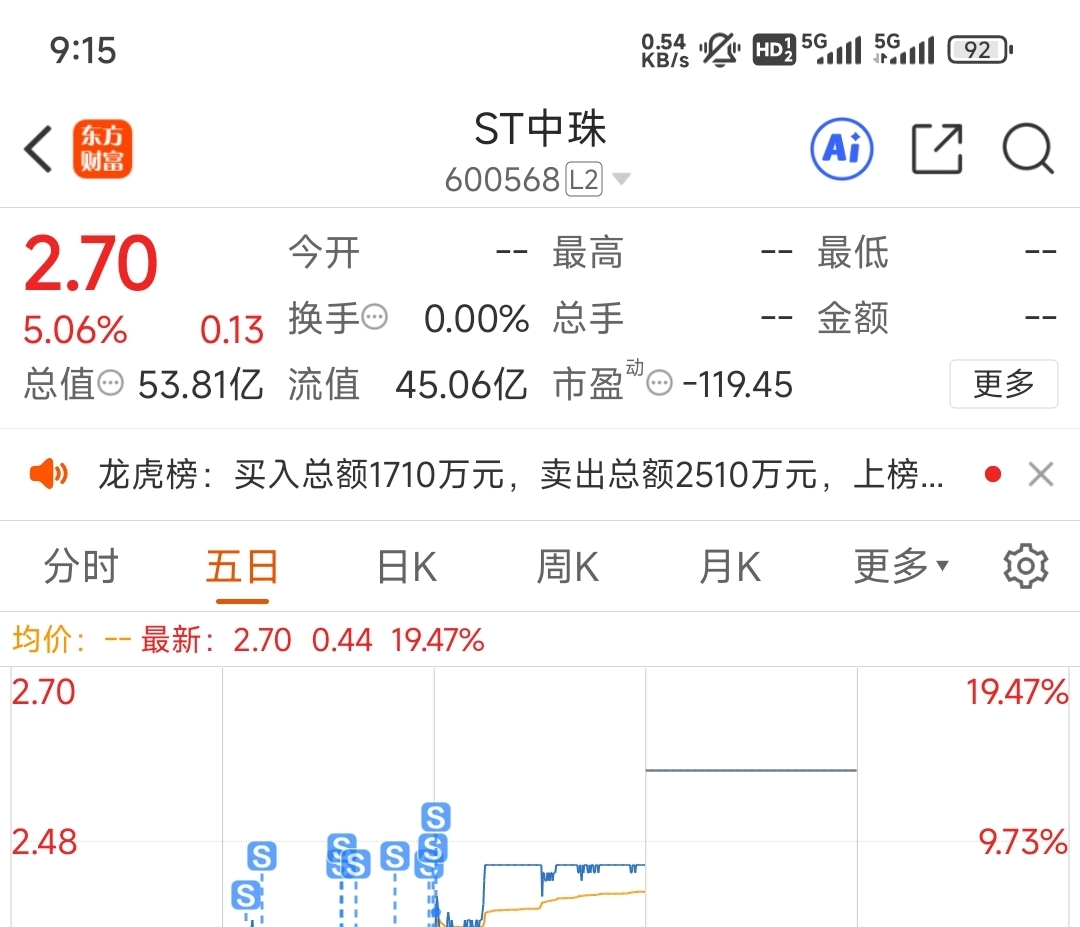Image resolution: width=1080 pixels, height=927 pixels.
Task: Tap the 2.48 price axis label
Action: (44, 842)
